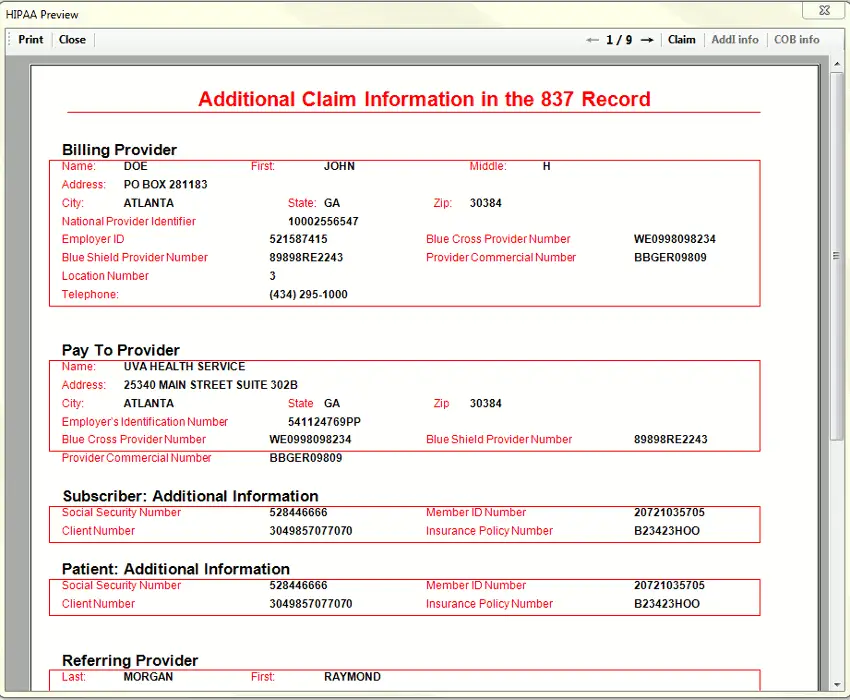Click the toolbar grip handle

coord(9,40)
